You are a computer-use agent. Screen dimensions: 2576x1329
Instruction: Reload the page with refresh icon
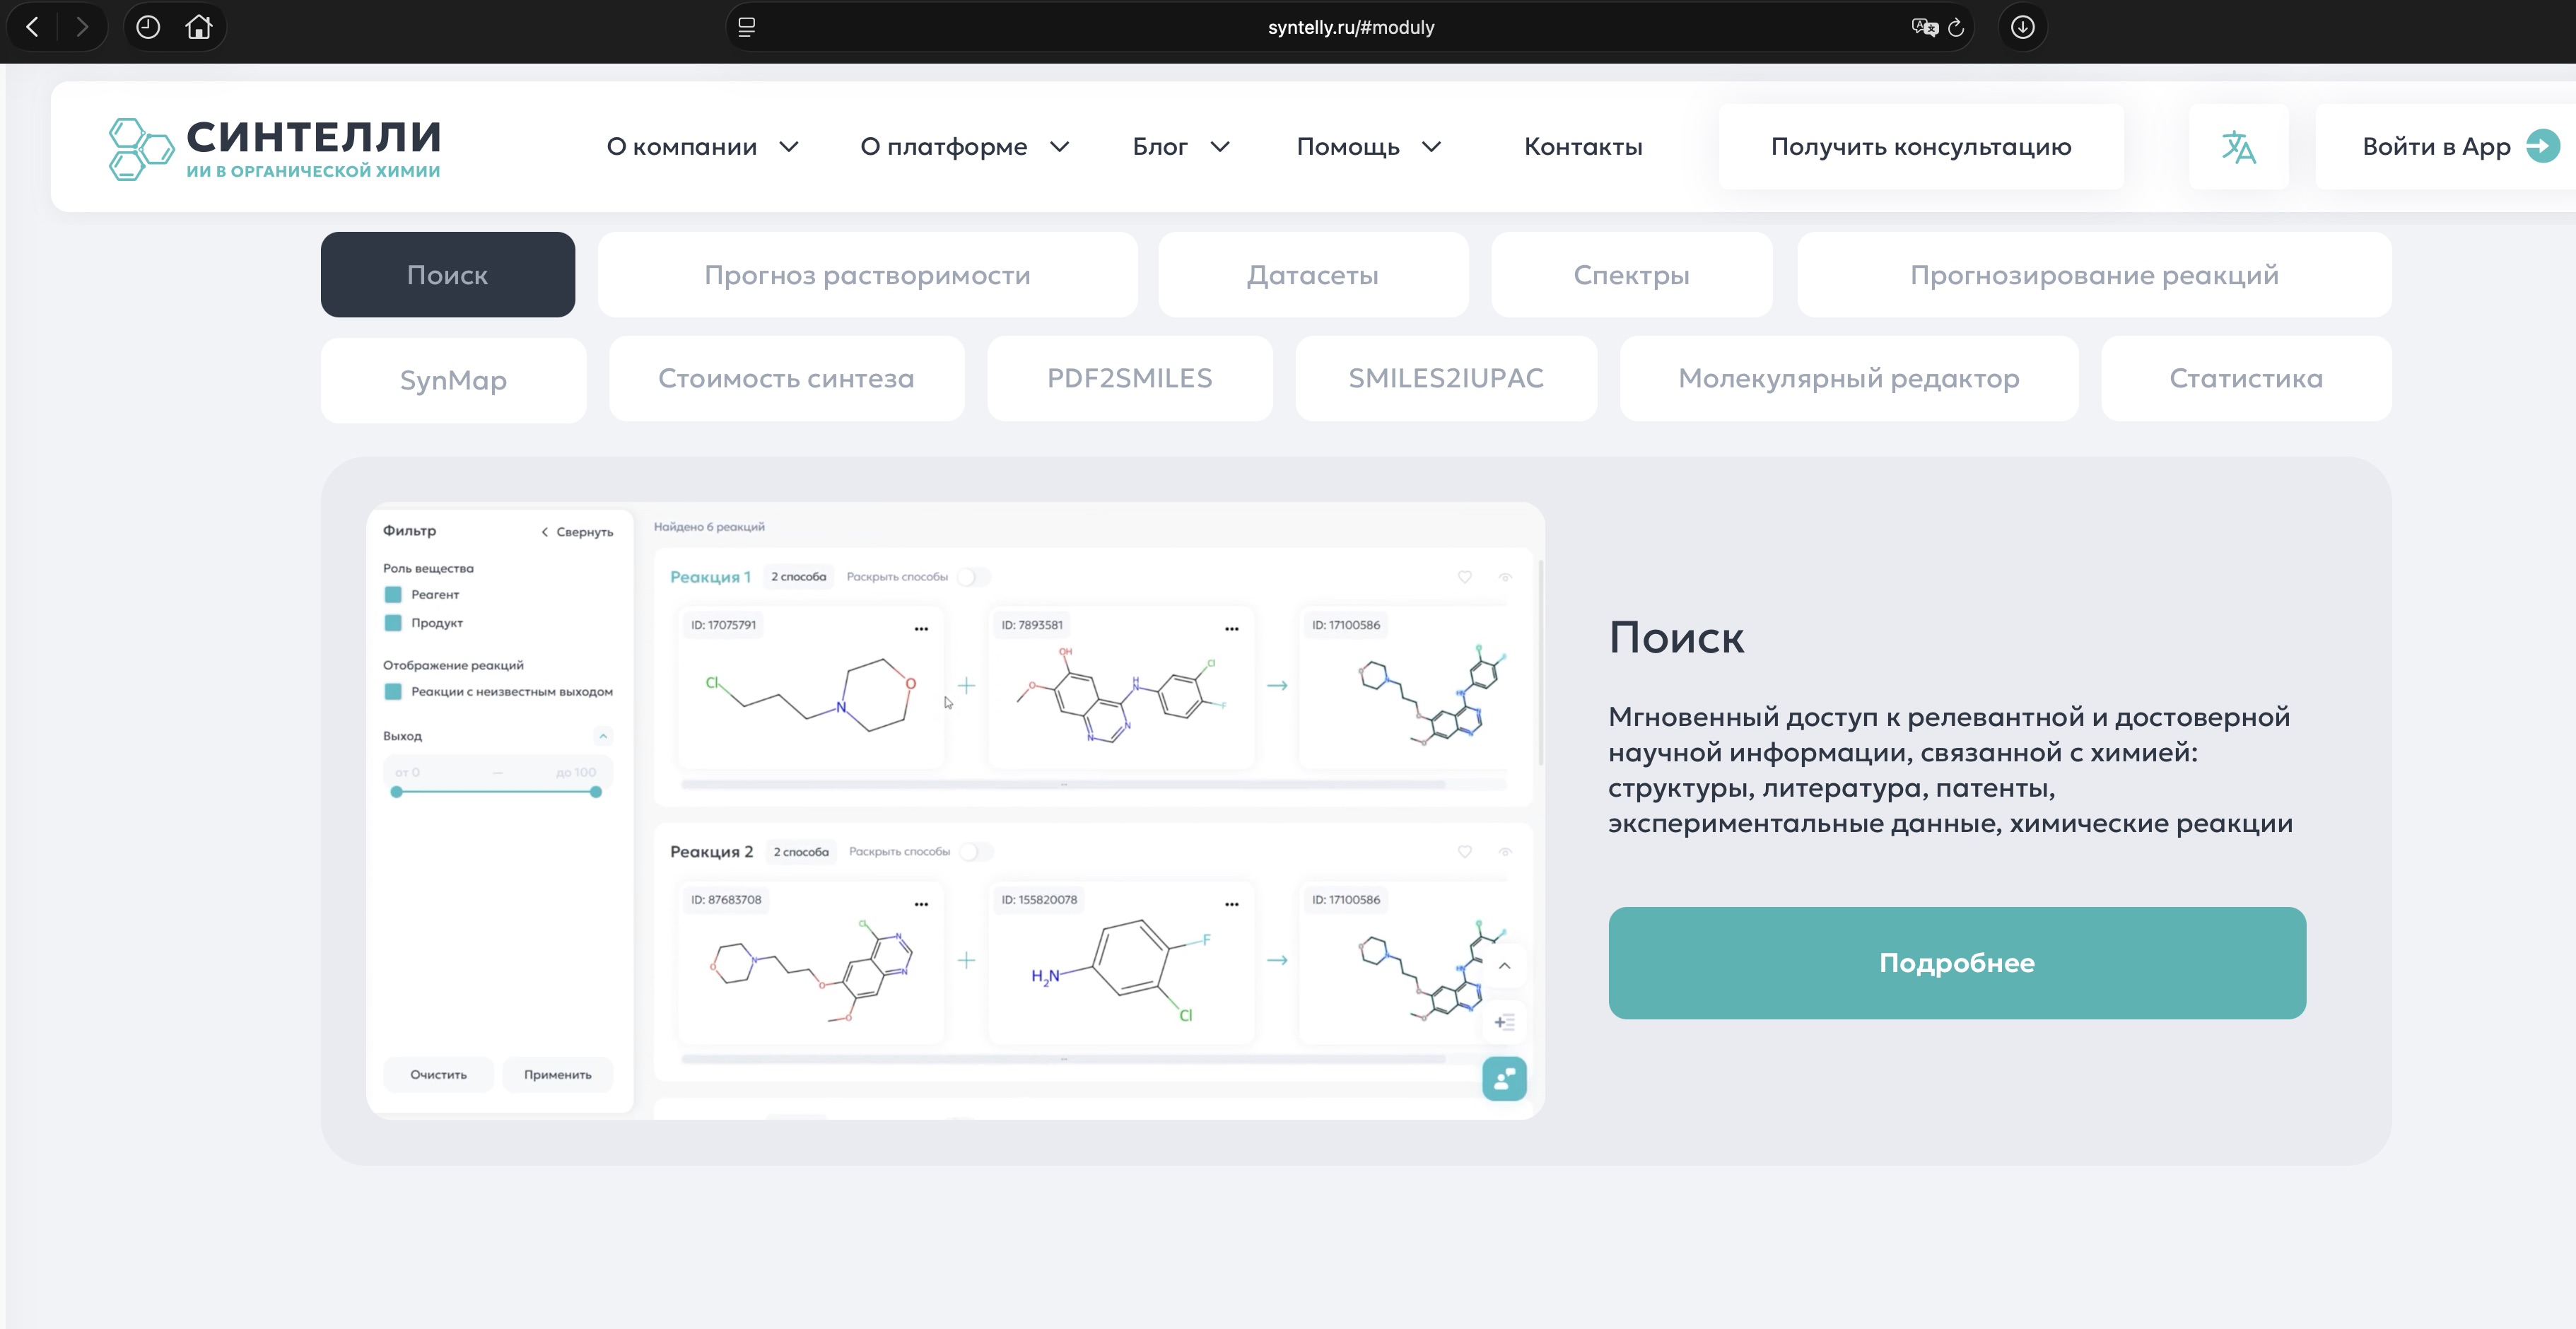click(x=1956, y=28)
